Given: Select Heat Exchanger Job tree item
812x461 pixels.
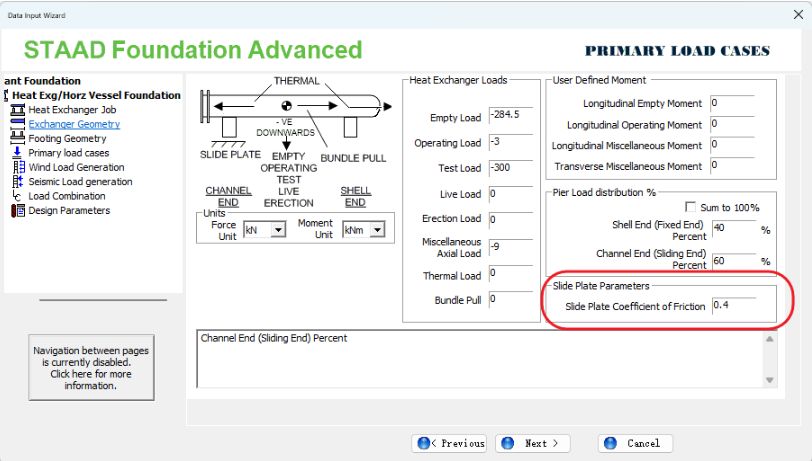Looking at the screenshot, I should tap(72, 110).
